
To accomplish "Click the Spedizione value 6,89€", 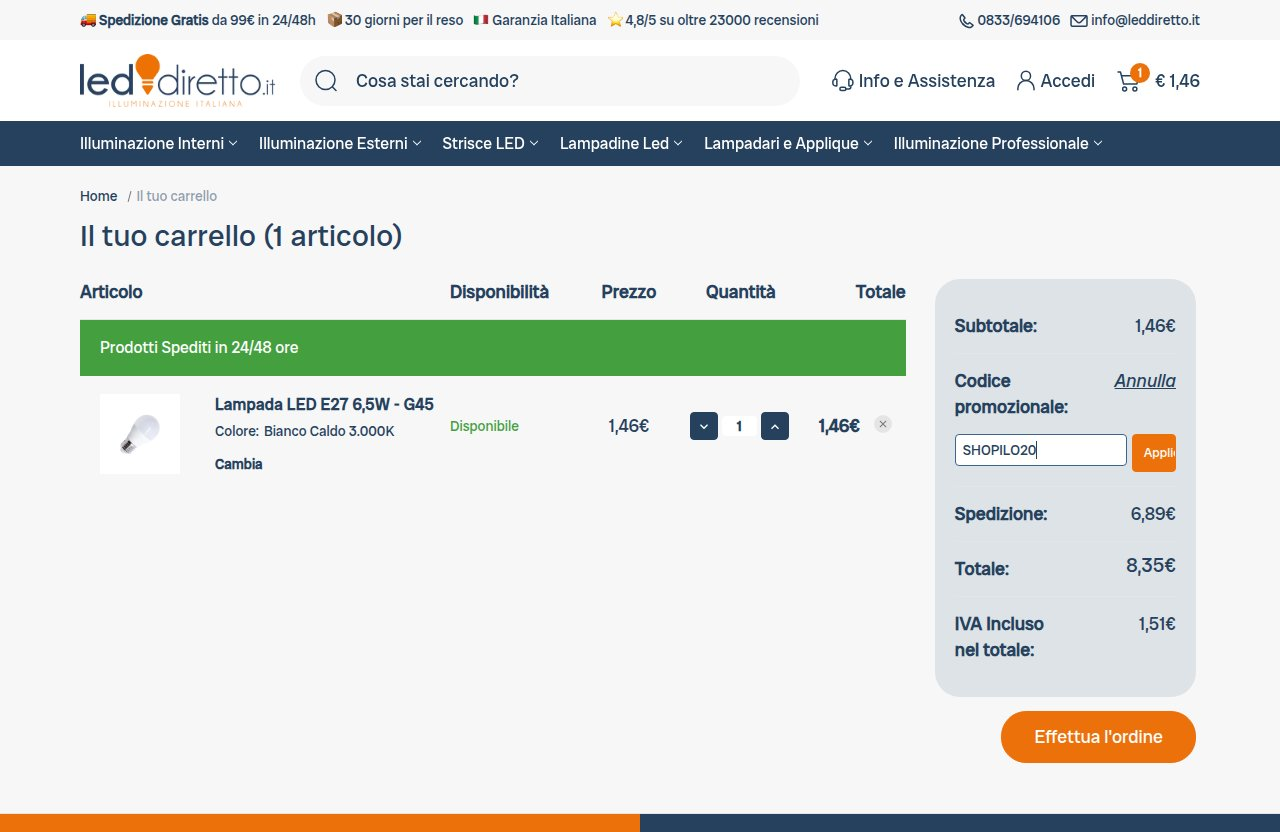I will coord(1153,514).
